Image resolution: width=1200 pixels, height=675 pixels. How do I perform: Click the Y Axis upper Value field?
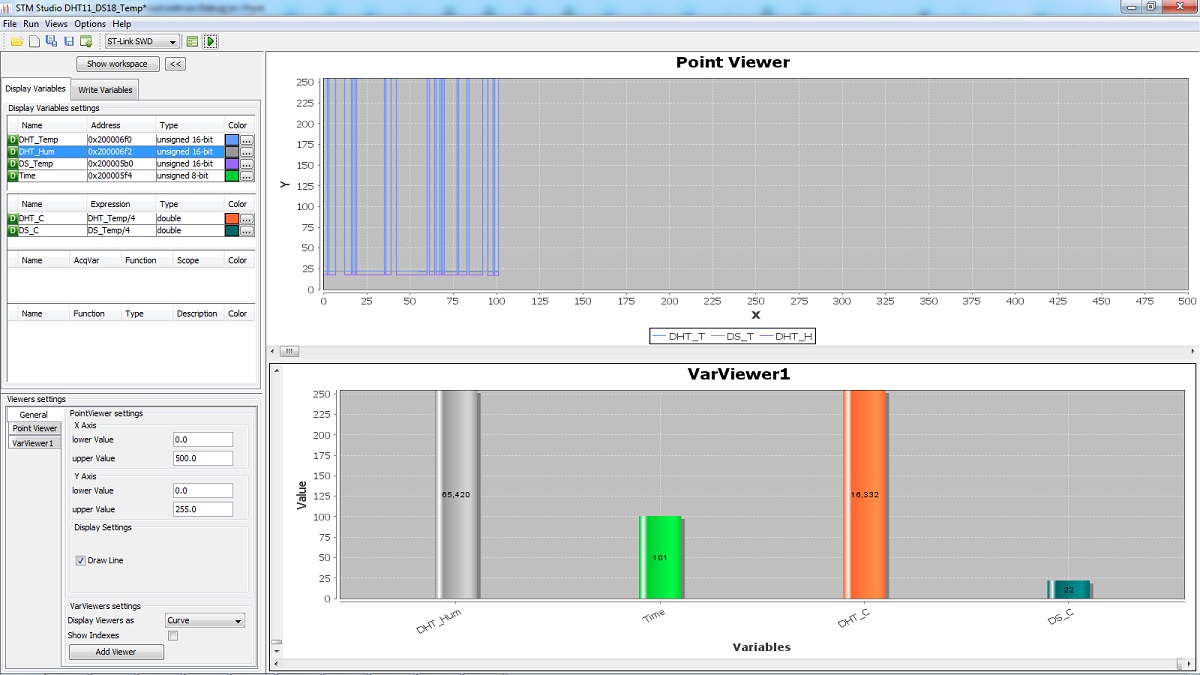tap(203, 509)
